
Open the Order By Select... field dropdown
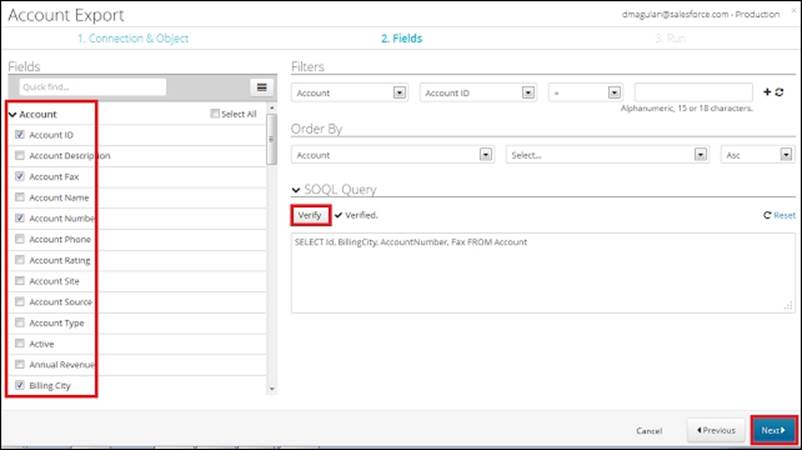pos(602,155)
